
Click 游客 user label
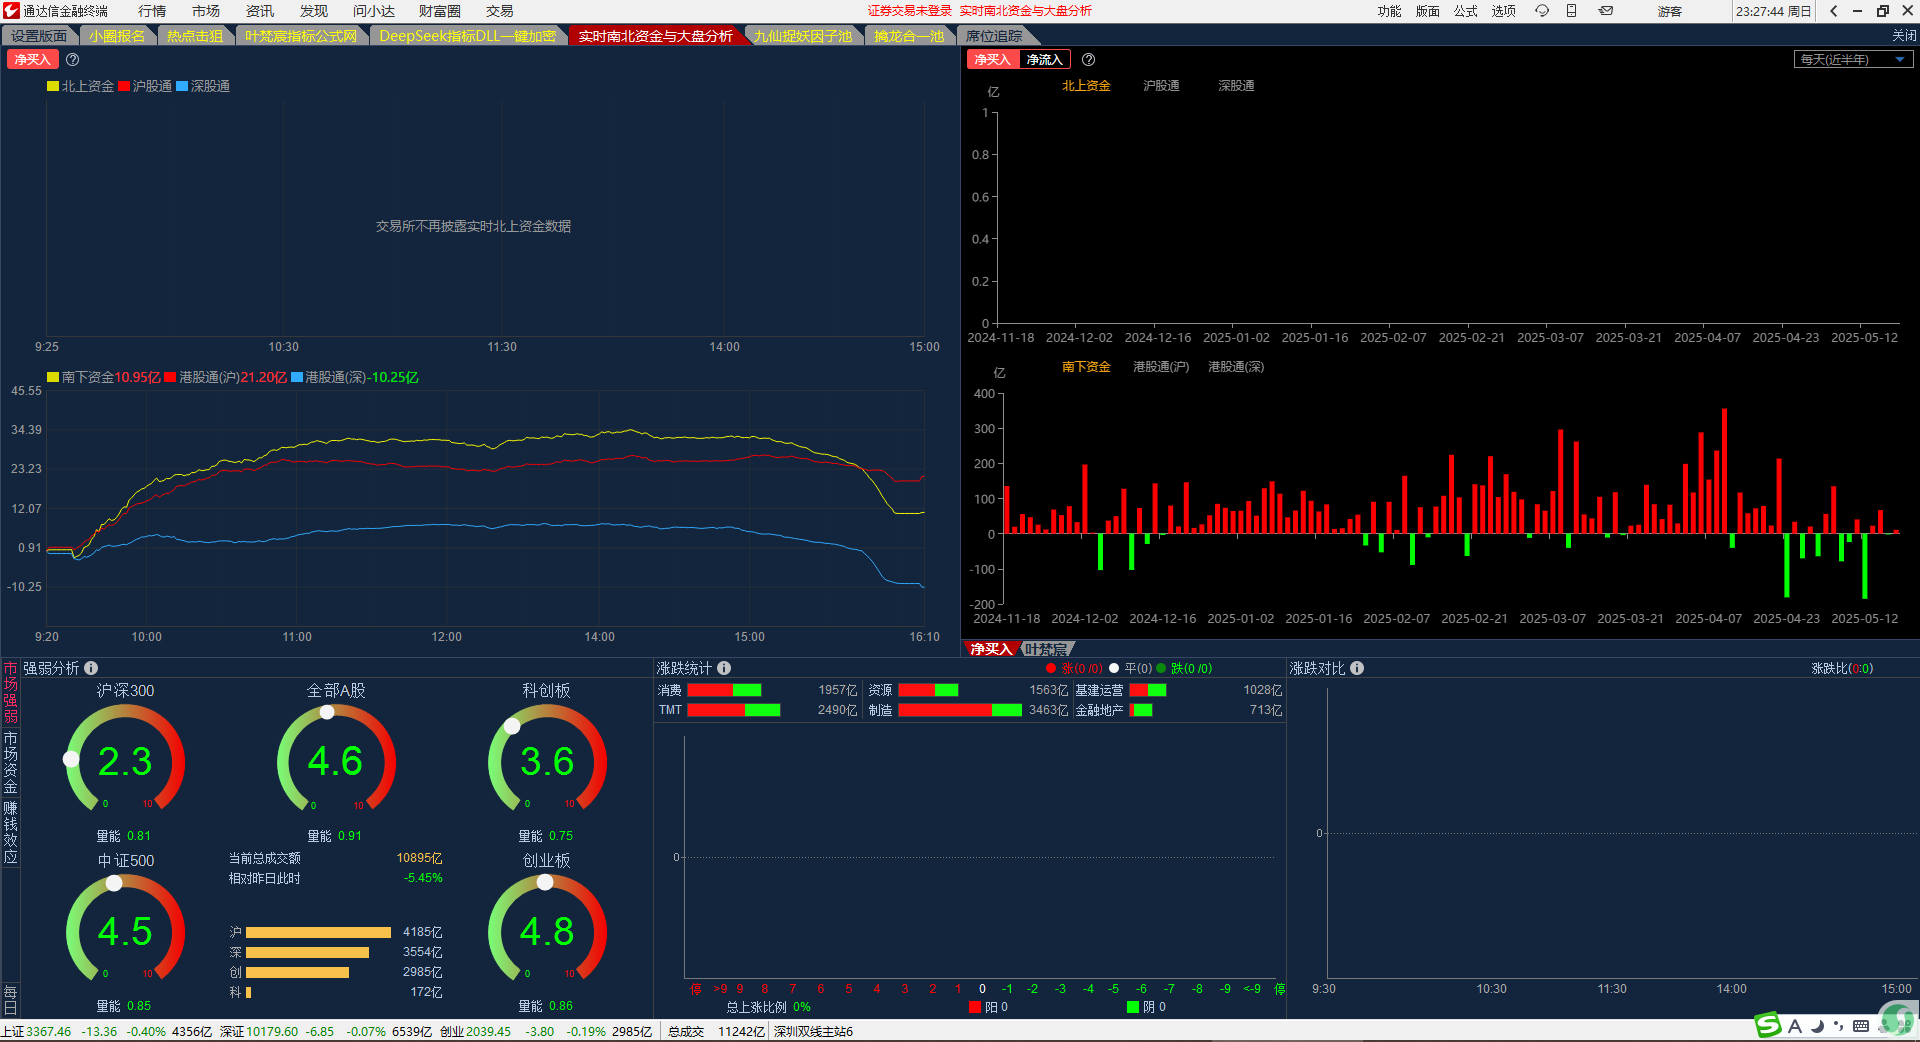pos(1669,11)
